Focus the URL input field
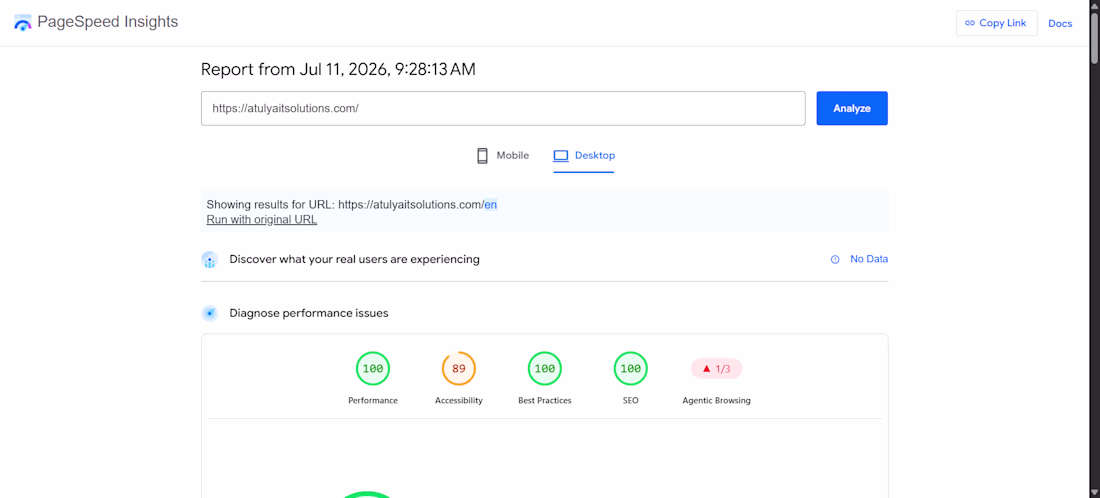This screenshot has width=1100, height=498. 503,109
